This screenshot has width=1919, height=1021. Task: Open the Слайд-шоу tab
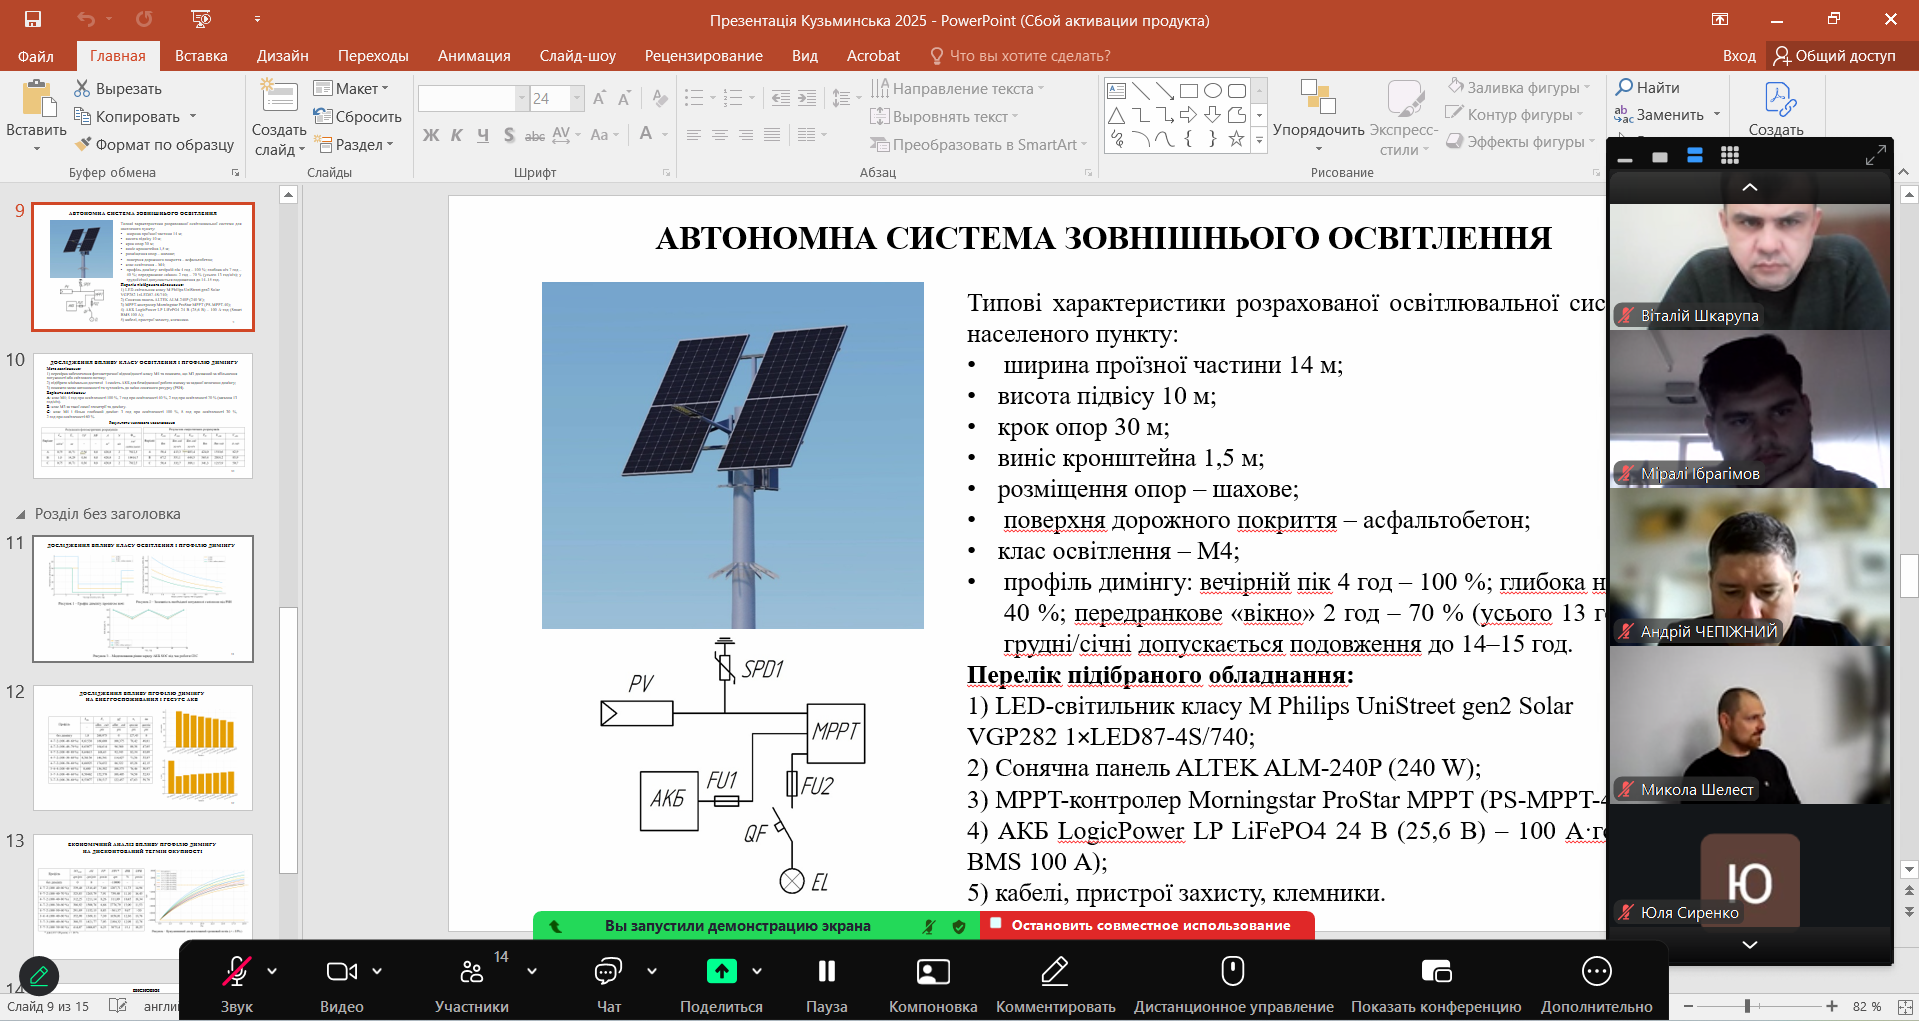(577, 56)
